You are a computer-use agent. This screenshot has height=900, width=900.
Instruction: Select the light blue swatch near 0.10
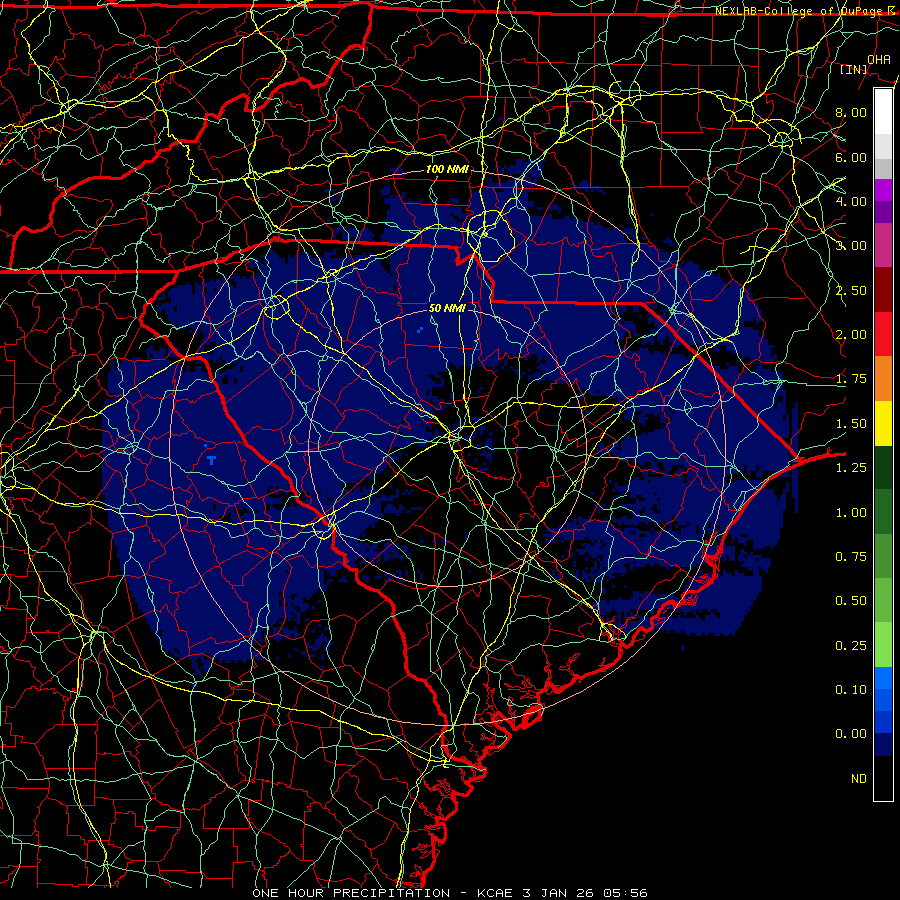click(883, 677)
